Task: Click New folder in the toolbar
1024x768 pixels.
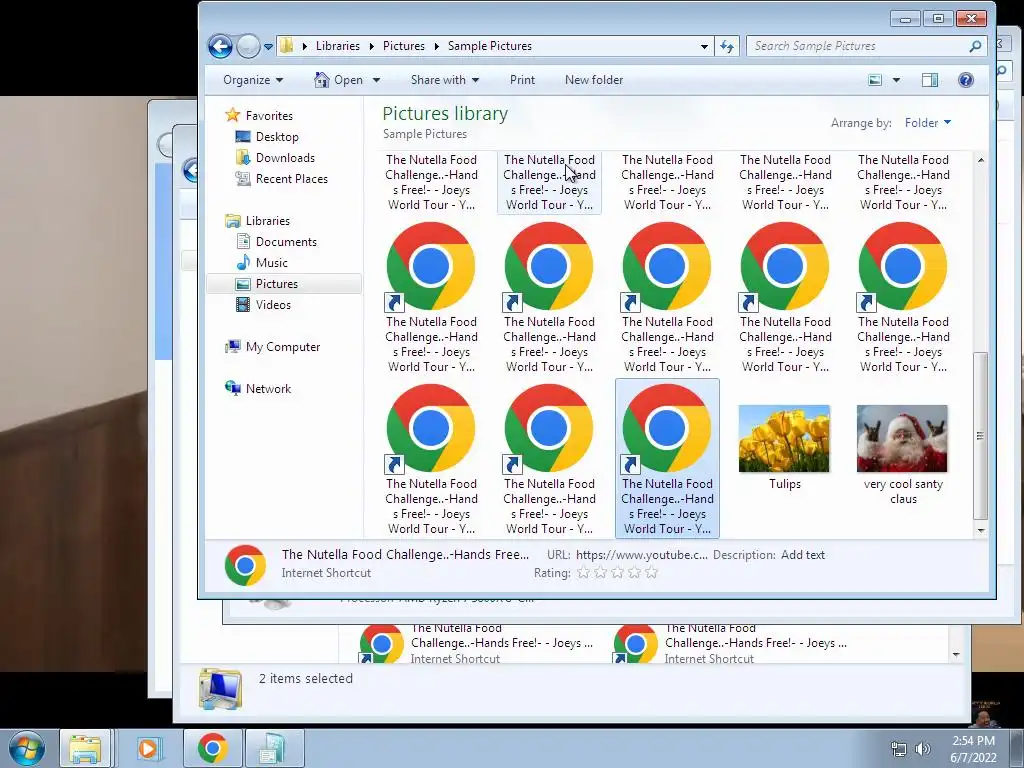Action: (x=594, y=80)
